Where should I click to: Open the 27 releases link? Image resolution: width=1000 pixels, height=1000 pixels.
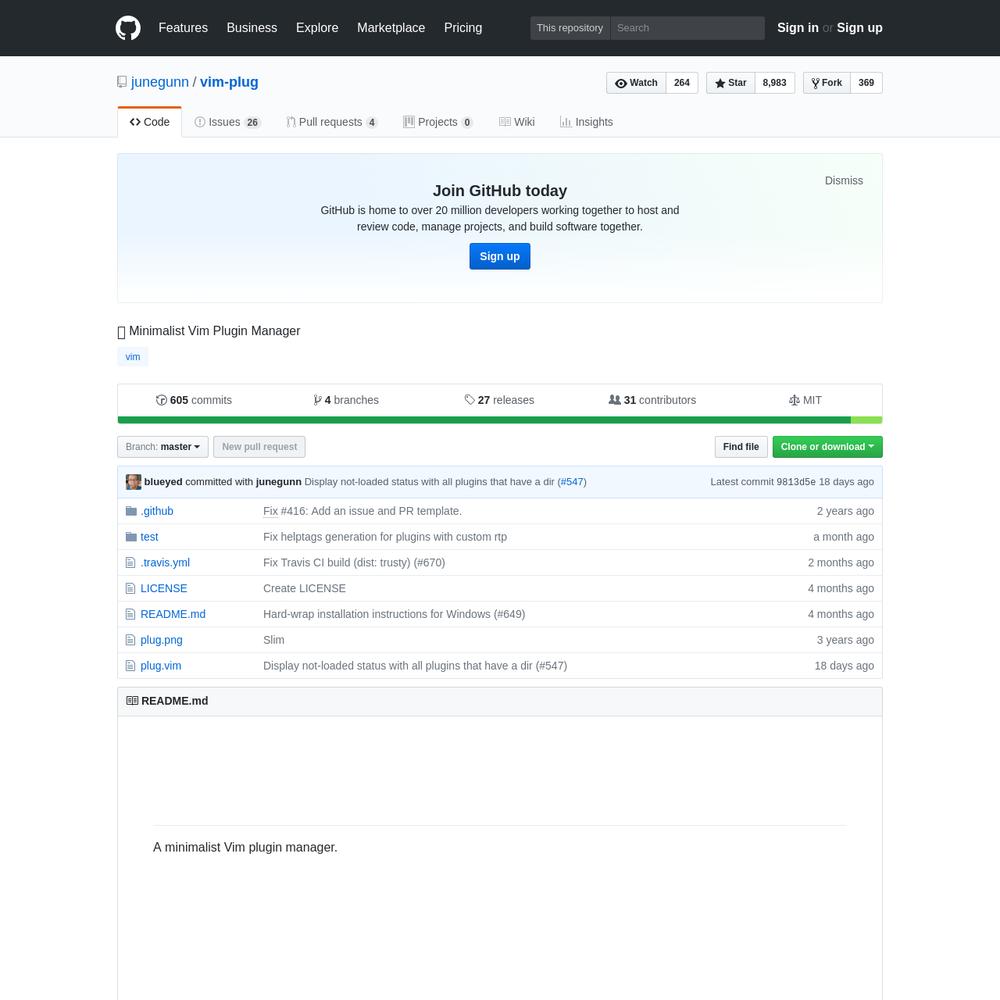click(499, 400)
